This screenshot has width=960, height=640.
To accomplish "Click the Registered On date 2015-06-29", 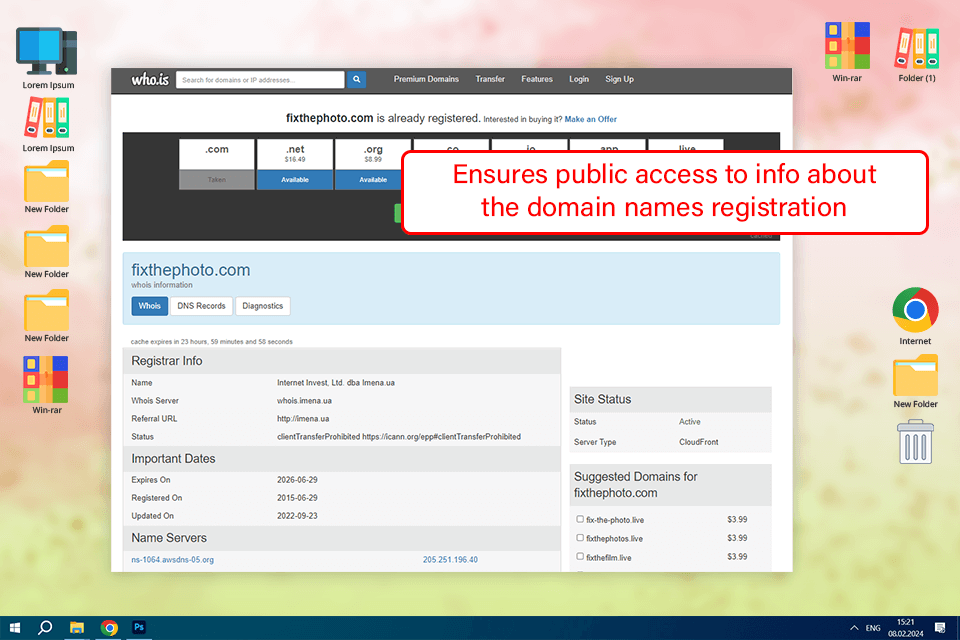I will [297, 498].
